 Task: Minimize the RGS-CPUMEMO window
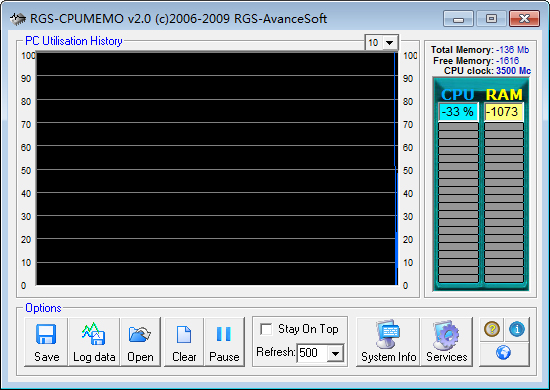pyautogui.click(x=458, y=19)
